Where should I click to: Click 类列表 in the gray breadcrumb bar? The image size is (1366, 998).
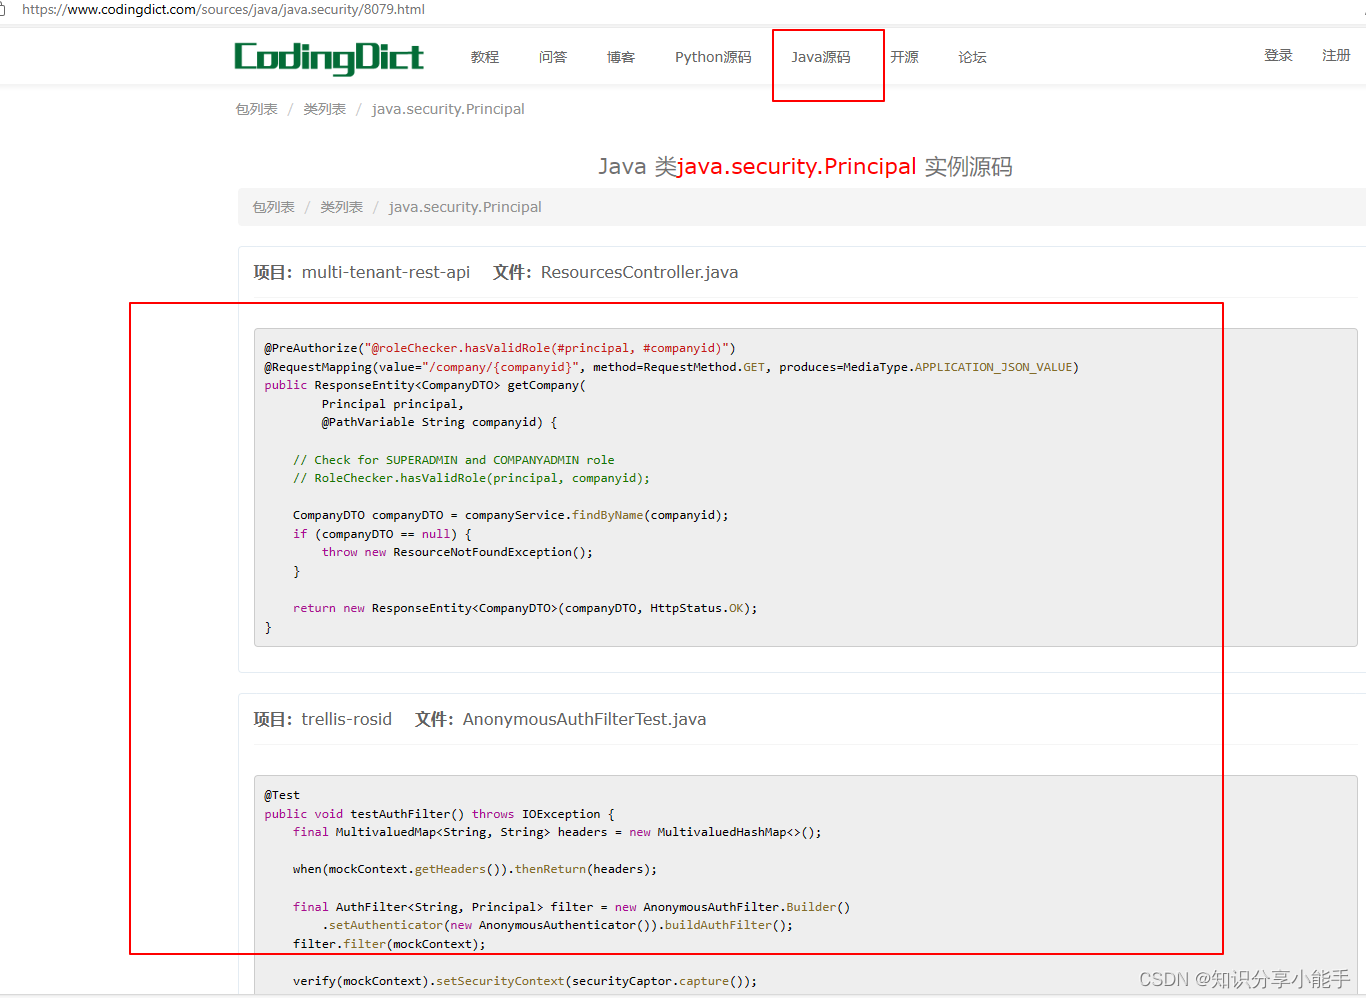point(341,207)
